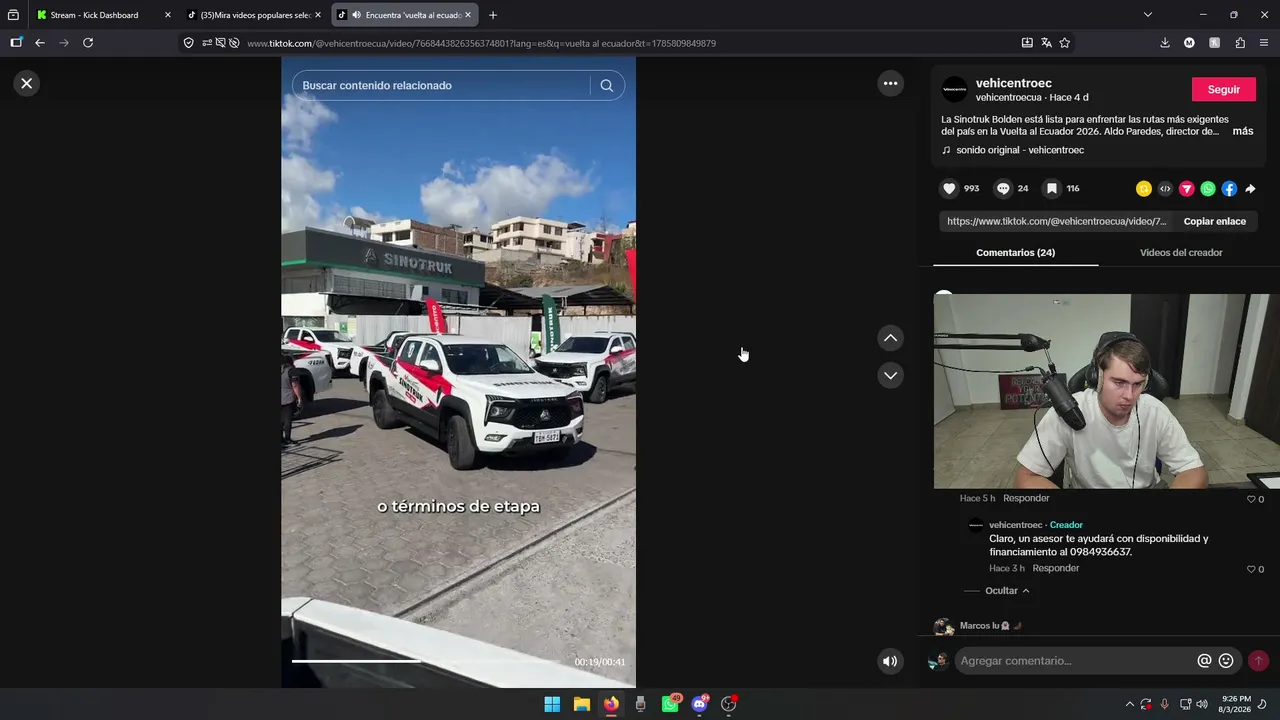Image resolution: width=1280 pixels, height=720 pixels.
Task: Focus 'Buscar contenido relacionado' search field
Action: pos(445,86)
